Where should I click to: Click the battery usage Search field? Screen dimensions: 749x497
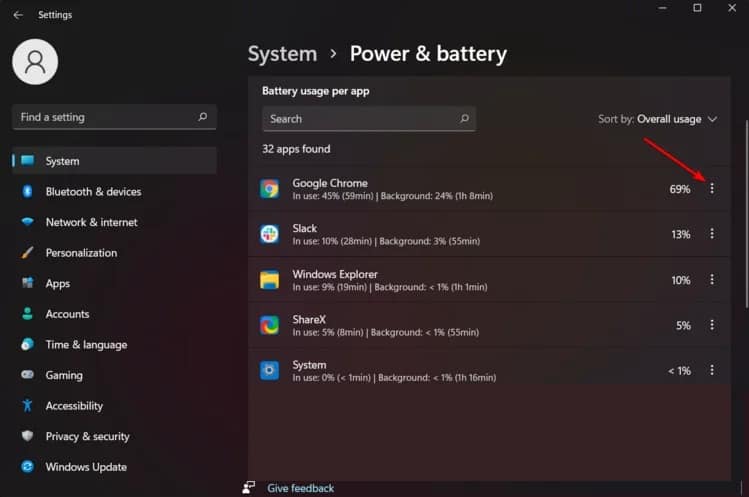point(369,119)
